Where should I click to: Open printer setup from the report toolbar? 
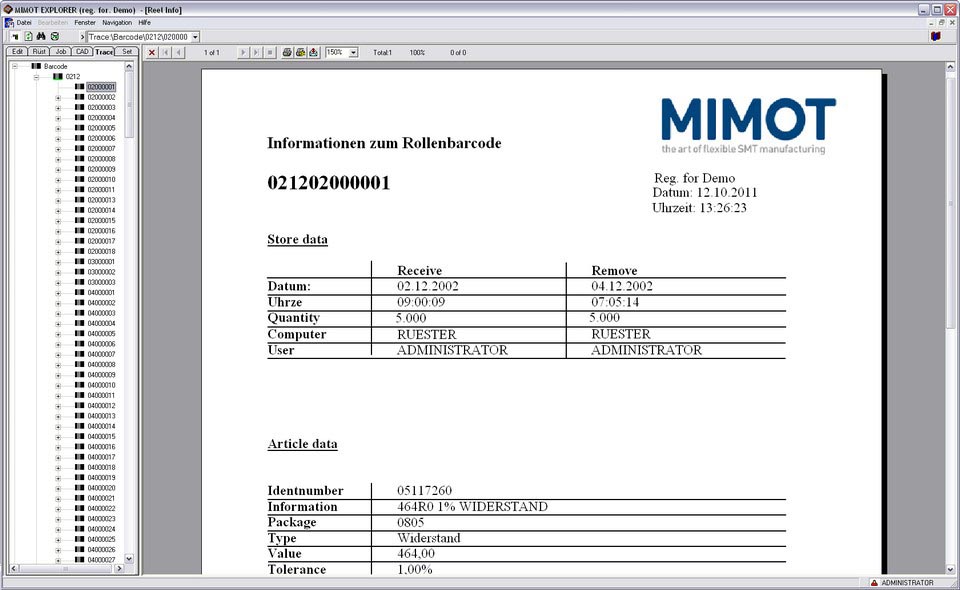click(300, 53)
